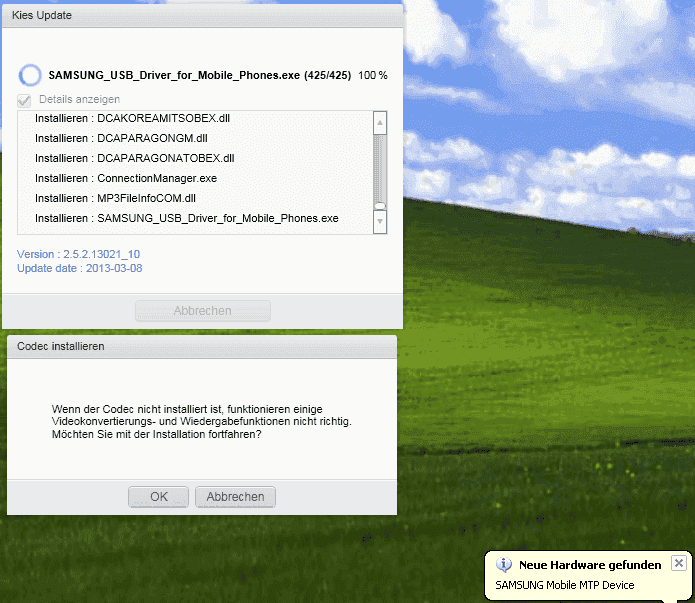
Task: Close the Neue Hardware gefunden balloon
Action: pos(678,563)
